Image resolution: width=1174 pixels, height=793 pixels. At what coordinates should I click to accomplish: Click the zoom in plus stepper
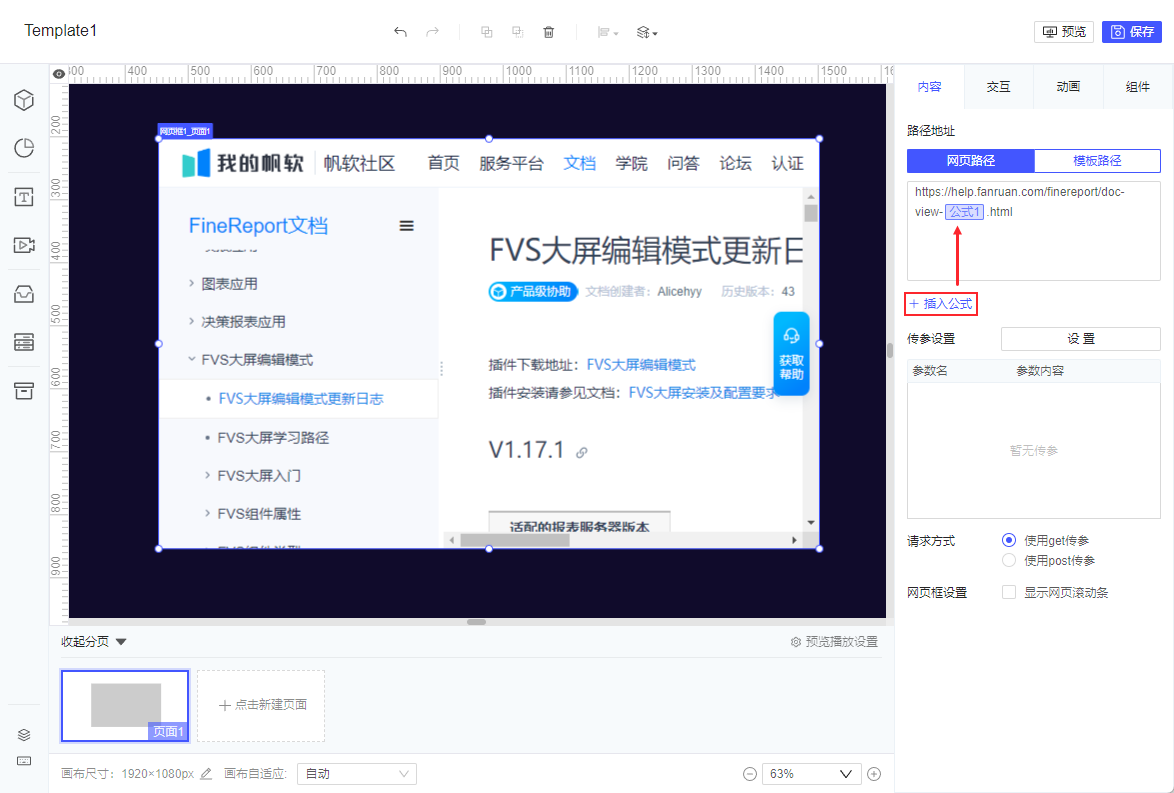coord(874,774)
